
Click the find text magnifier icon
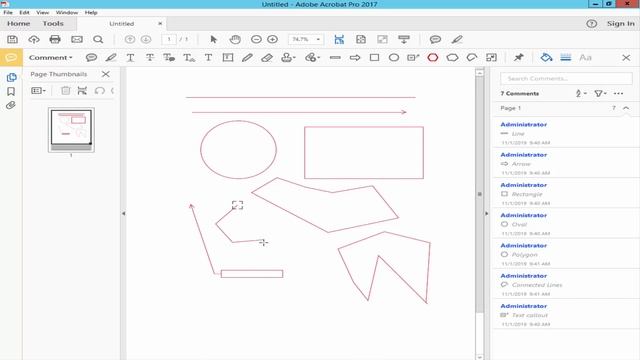98,39
